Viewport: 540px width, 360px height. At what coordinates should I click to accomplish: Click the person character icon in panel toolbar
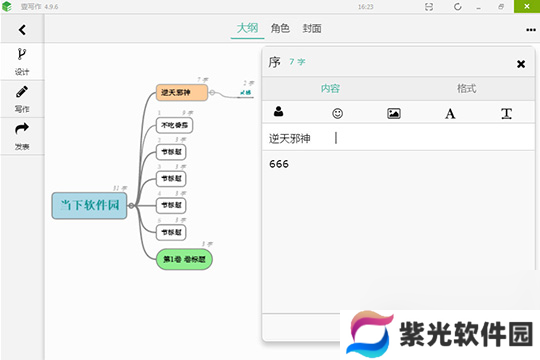[278, 111]
